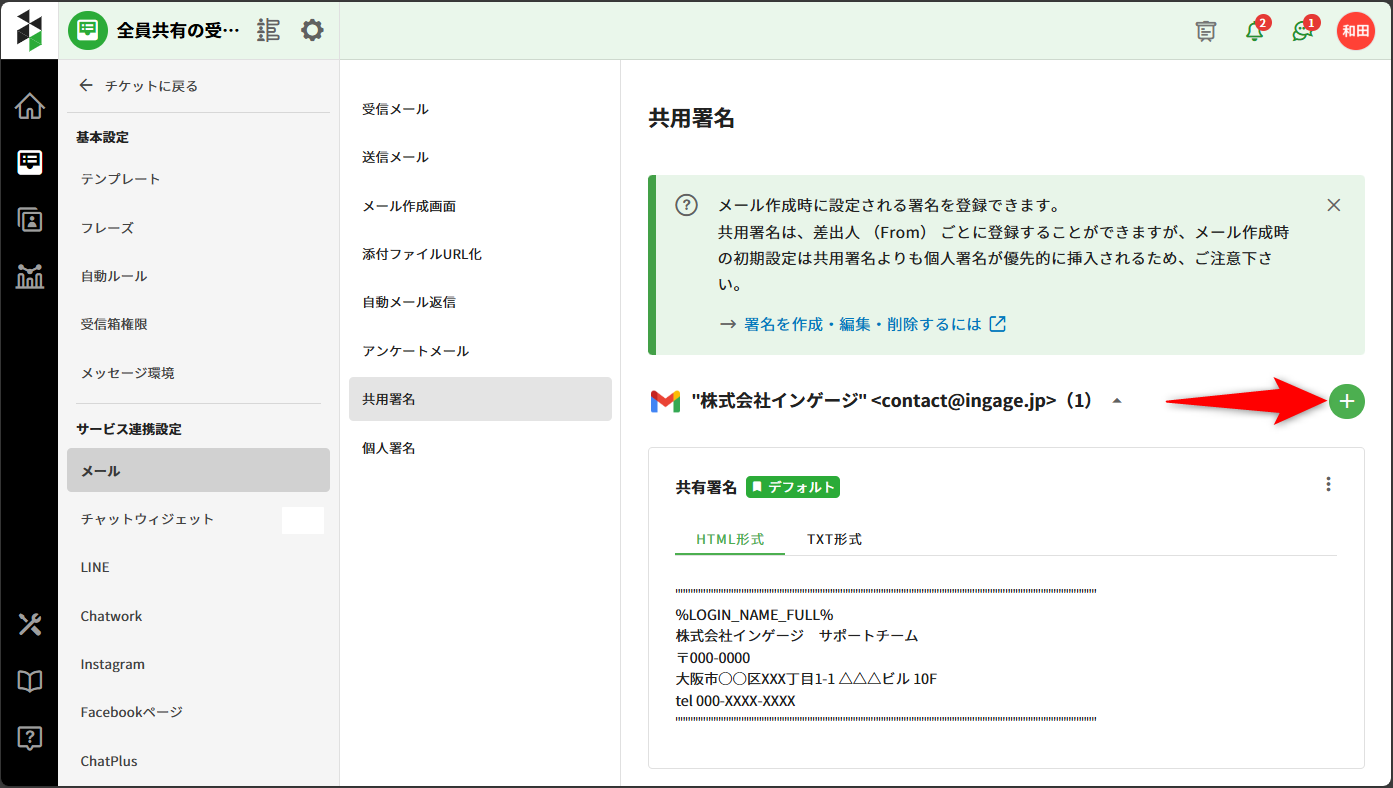This screenshot has width=1393, height=788.
Task: Open the notification bell icon
Action: pos(1254,31)
